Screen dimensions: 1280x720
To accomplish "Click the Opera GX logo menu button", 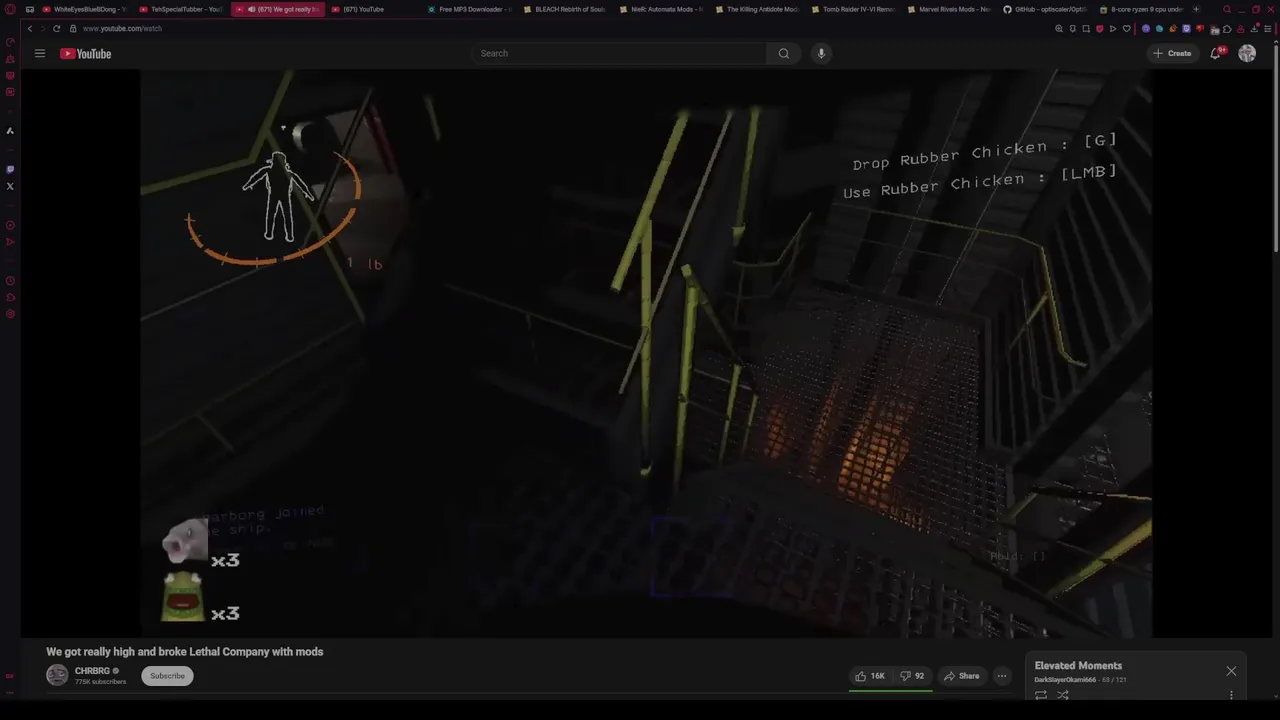I will tap(10, 9).
